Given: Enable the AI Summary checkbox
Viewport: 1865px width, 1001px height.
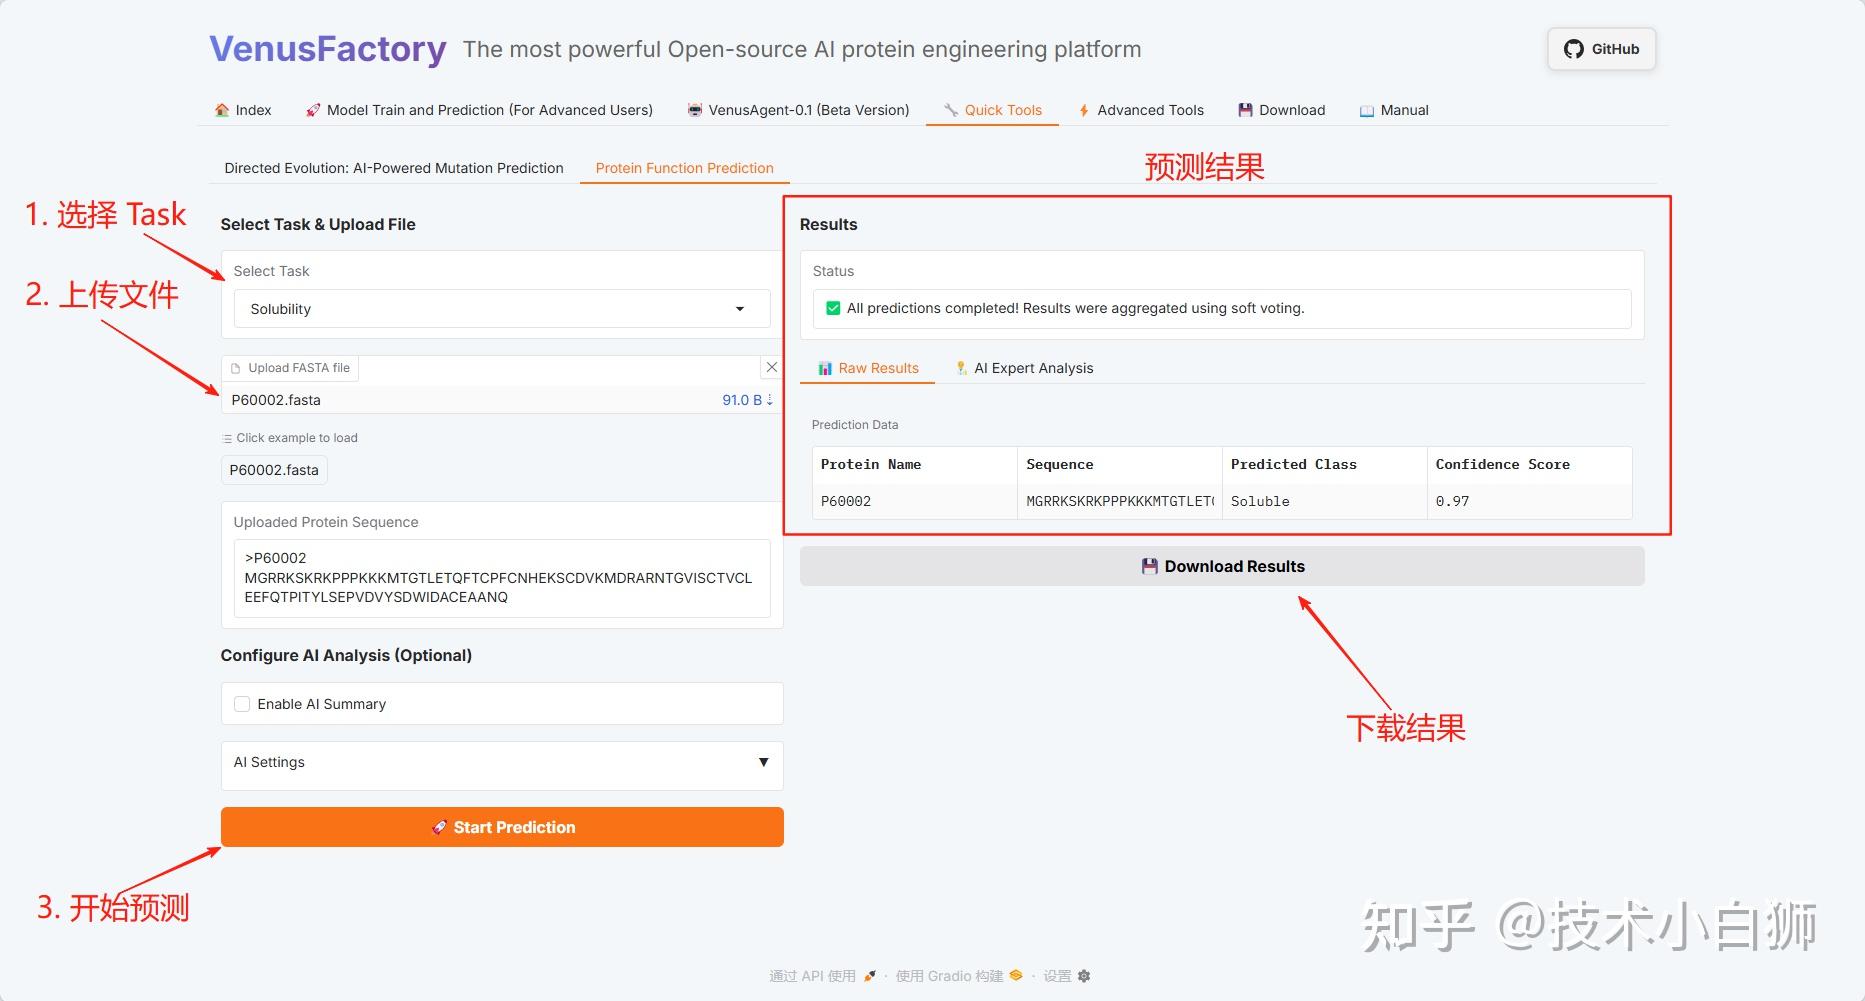Looking at the screenshot, I should [x=242, y=704].
